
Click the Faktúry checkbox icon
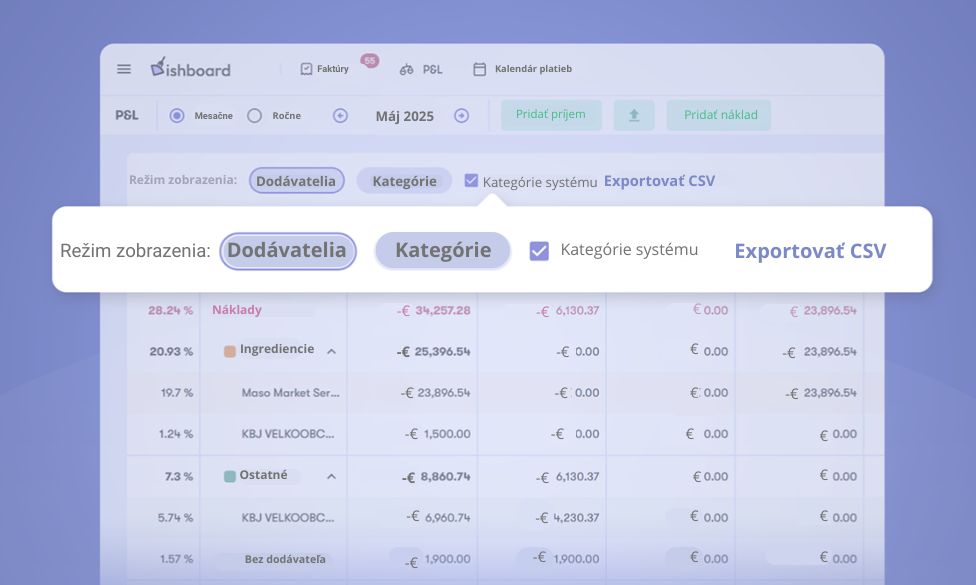(307, 69)
